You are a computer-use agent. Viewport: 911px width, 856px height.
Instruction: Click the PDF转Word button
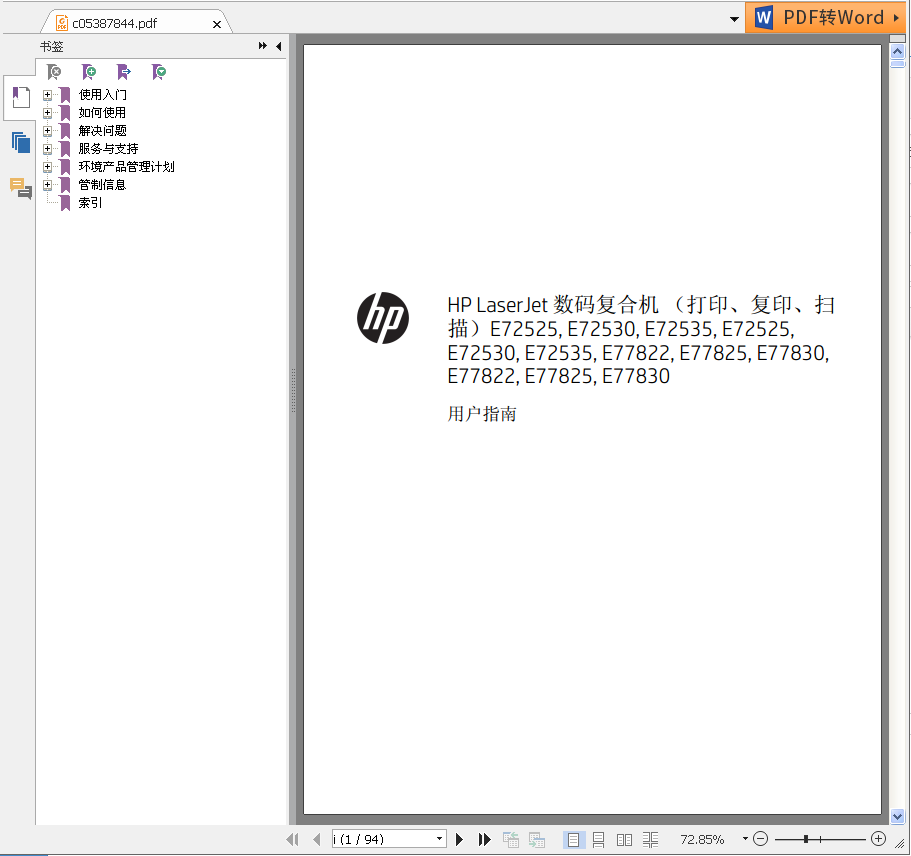(x=827, y=17)
